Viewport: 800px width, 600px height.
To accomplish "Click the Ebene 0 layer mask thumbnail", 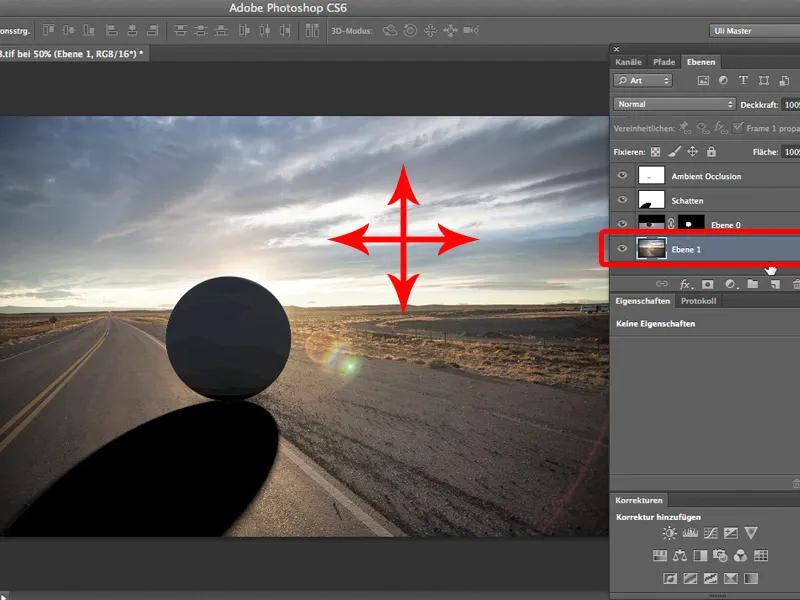I will (691, 224).
